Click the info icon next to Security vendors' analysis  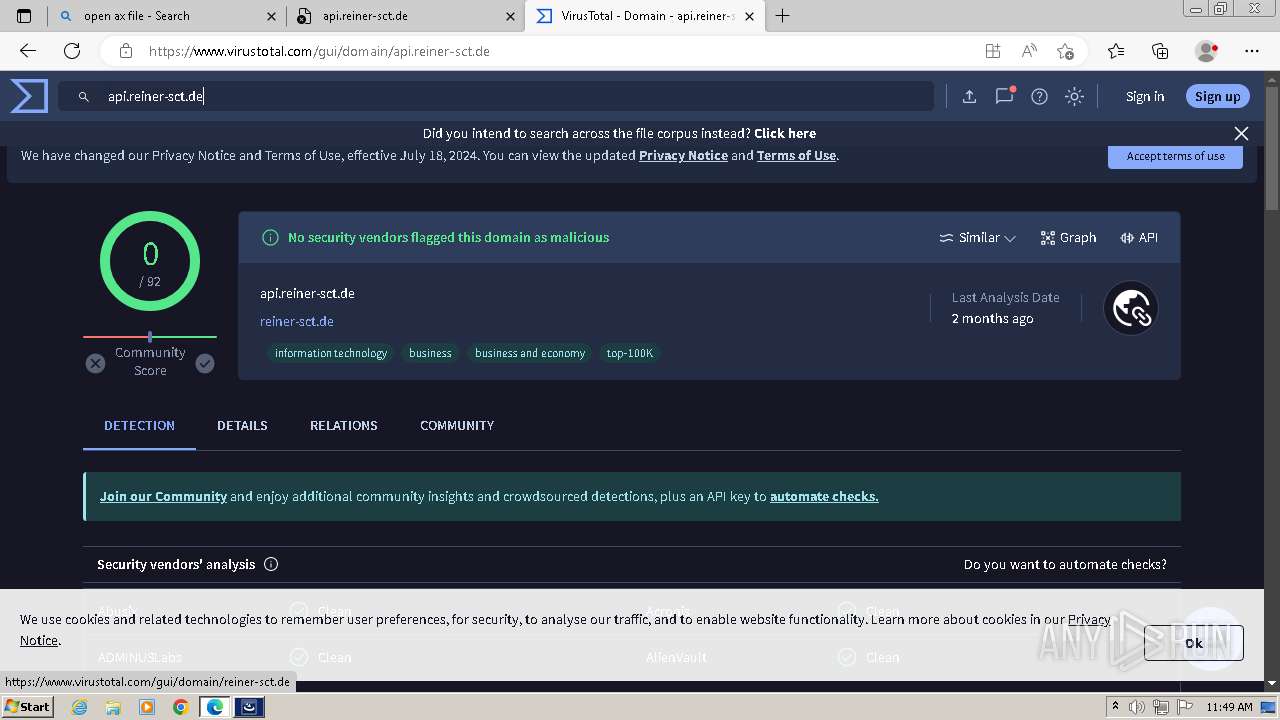point(271,564)
